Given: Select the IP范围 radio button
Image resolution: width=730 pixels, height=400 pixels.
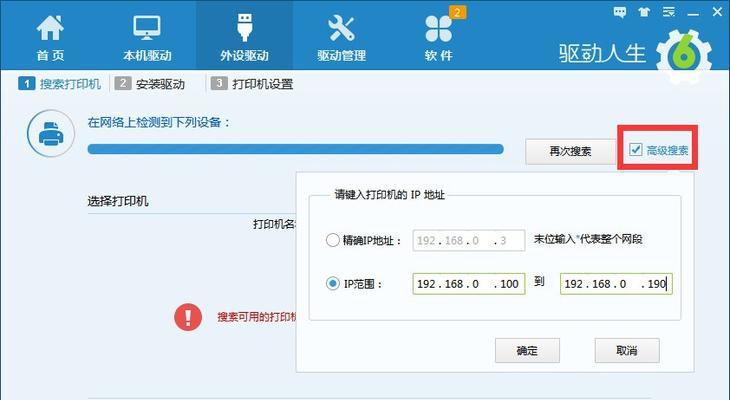Looking at the screenshot, I should click(332, 284).
